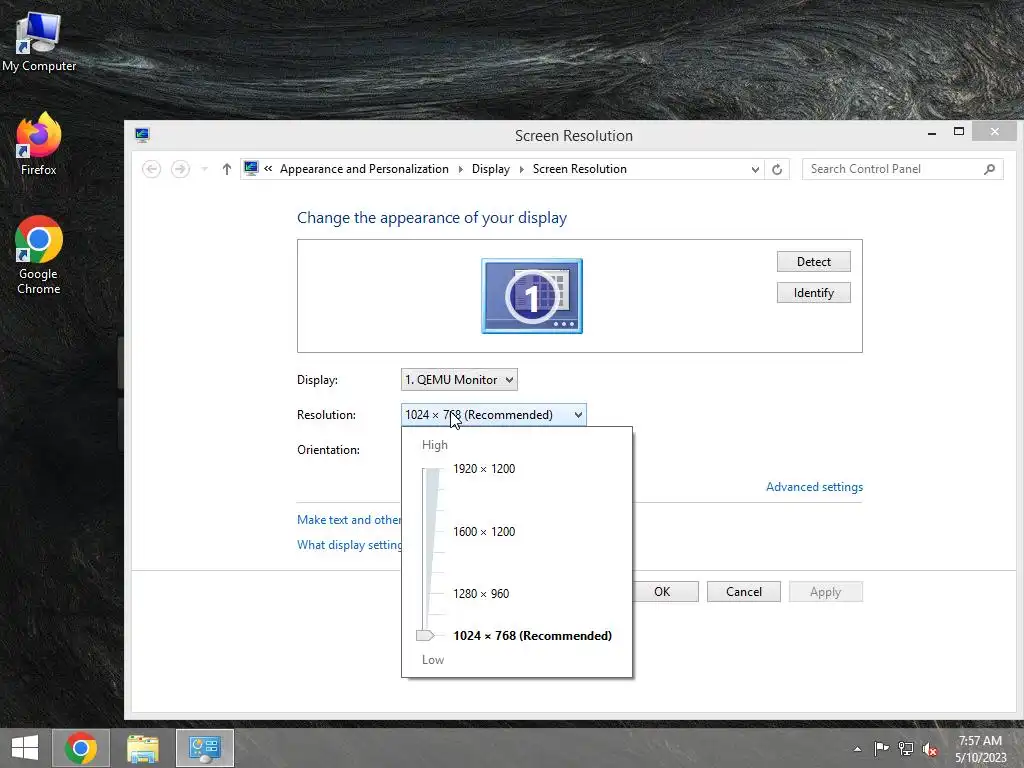Open Chrome from the taskbar
This screenshot has width=1024, height=768.
coord(81,748)
